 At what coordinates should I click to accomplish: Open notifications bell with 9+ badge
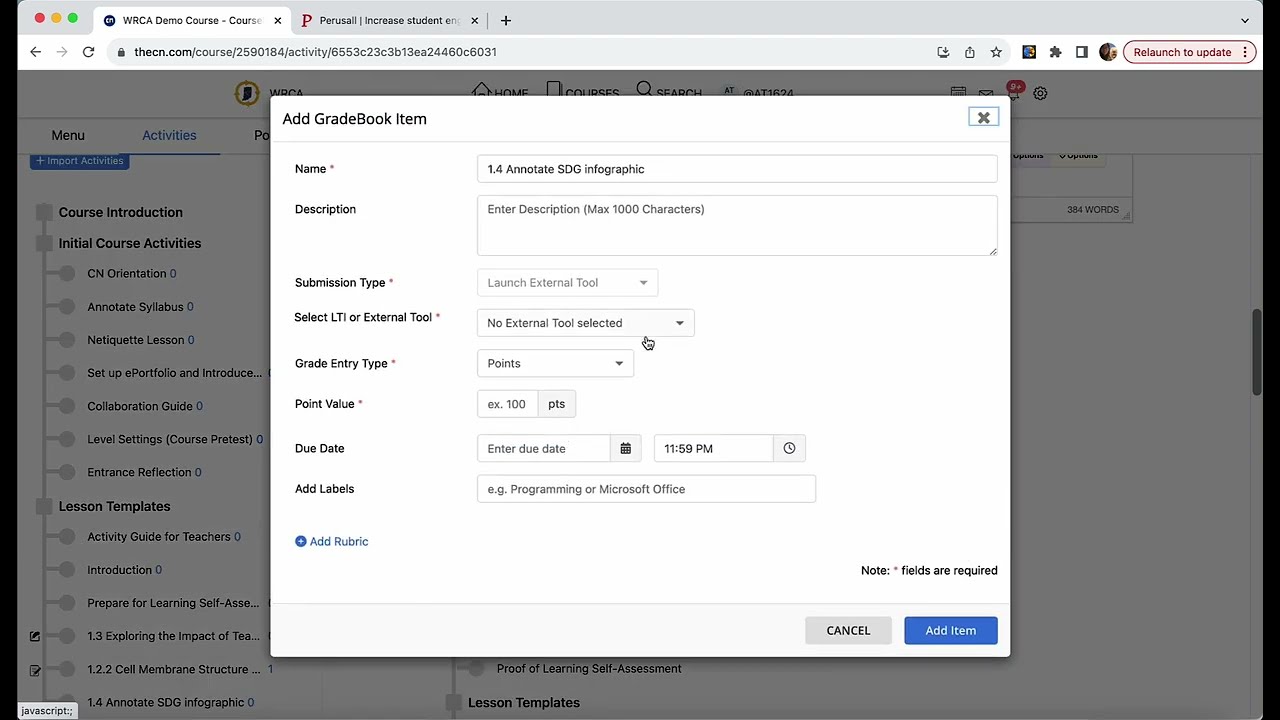pyautogui.click(x=1013, y=92)
